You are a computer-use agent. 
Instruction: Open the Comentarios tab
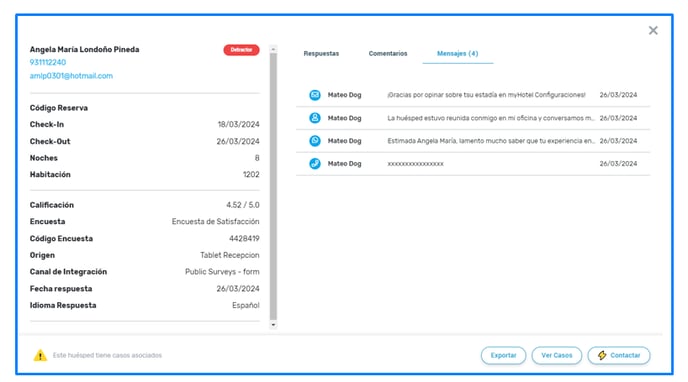pos(388,54)
